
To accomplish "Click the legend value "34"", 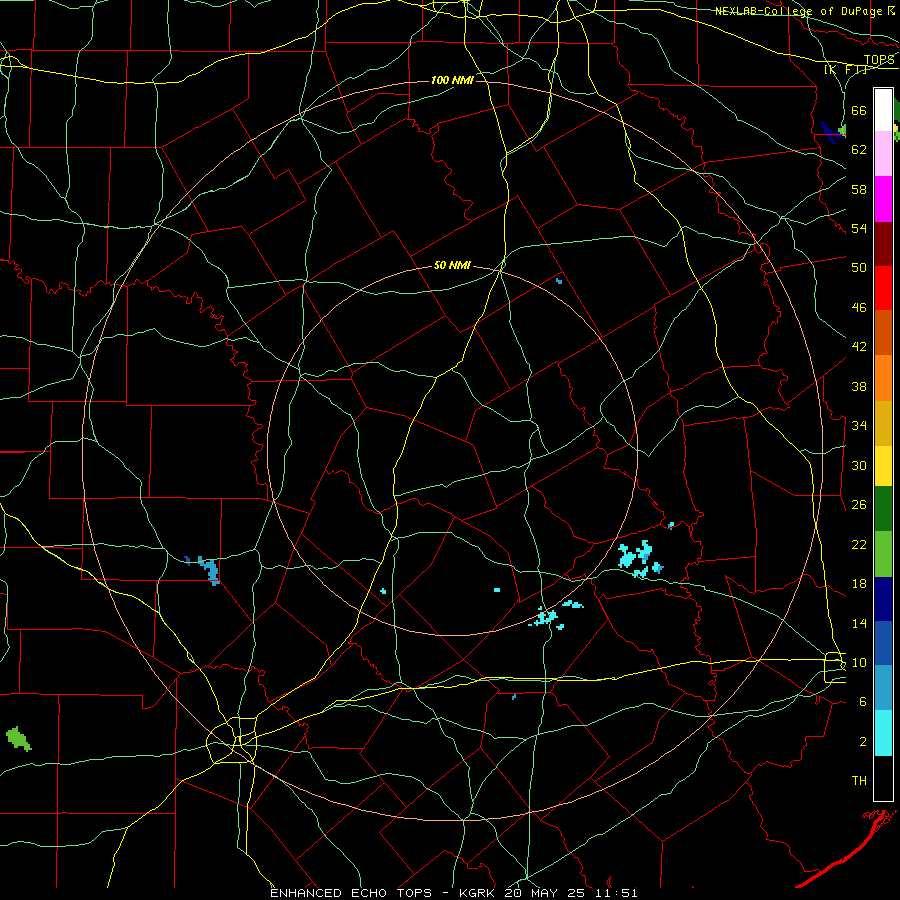I will pyautogui.click(x=859, y=426).
